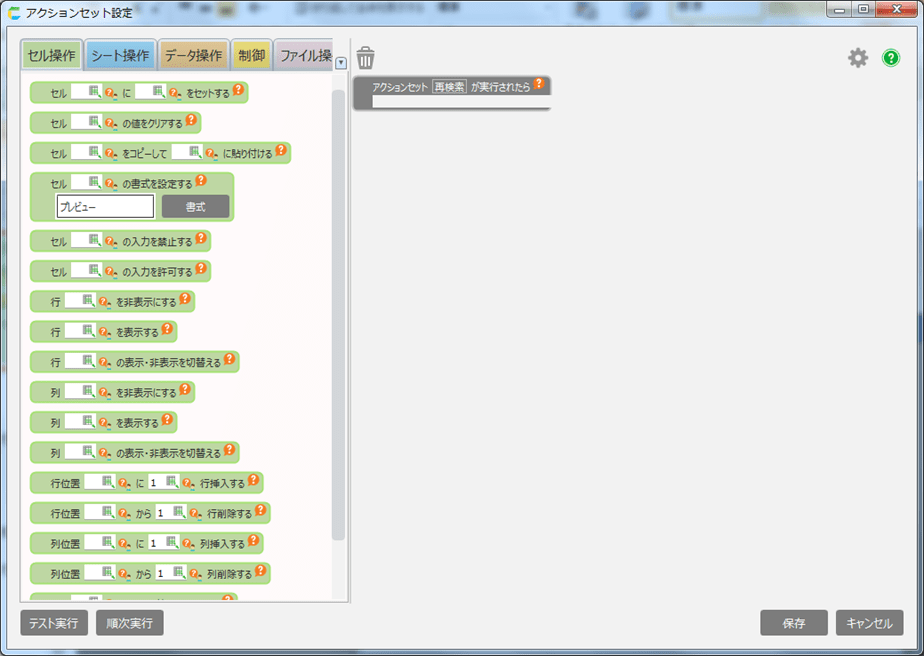This screenshot has width=924, height=656.
Task: Switch to the シート操作 tab
Action: pyautogui.click(x=120, y=55)
